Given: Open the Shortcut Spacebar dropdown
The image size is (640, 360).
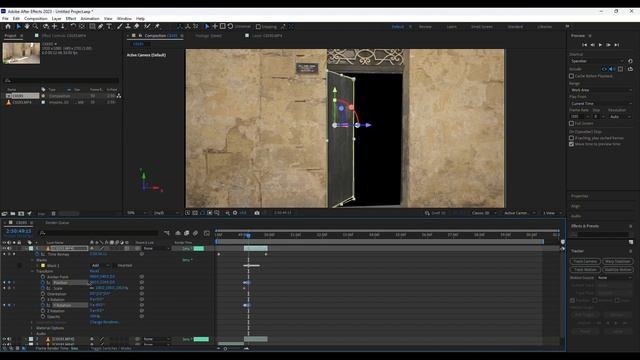Looking at the screenshot, I should coord(597,61).
